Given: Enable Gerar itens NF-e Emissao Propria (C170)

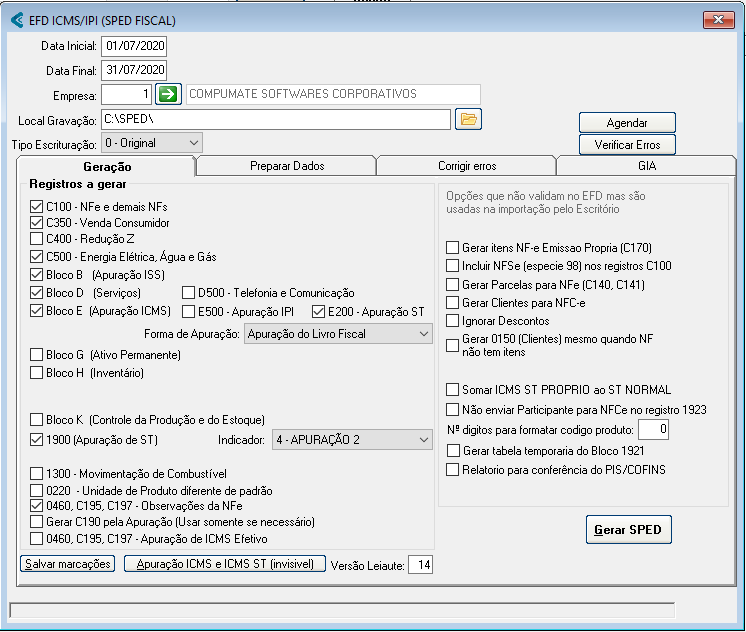Looking at the screenshot, I should [453, 248].
